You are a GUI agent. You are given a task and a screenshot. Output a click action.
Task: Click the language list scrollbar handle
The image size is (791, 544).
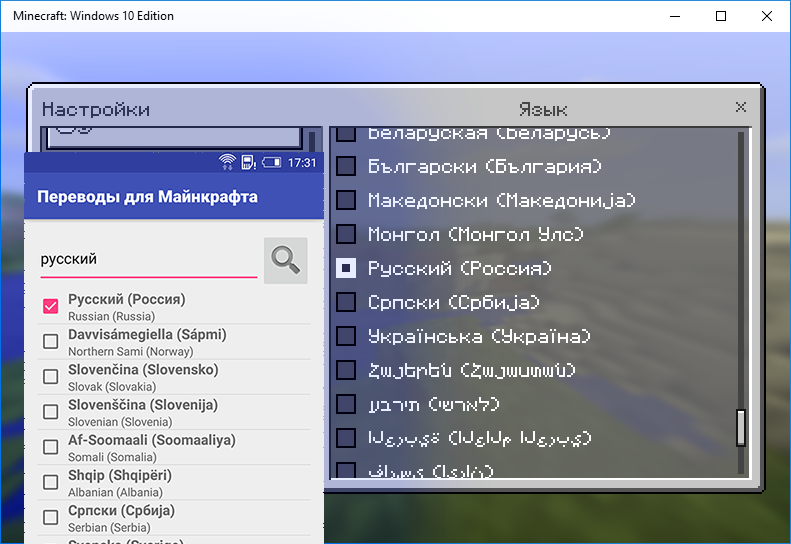(741, 427)
